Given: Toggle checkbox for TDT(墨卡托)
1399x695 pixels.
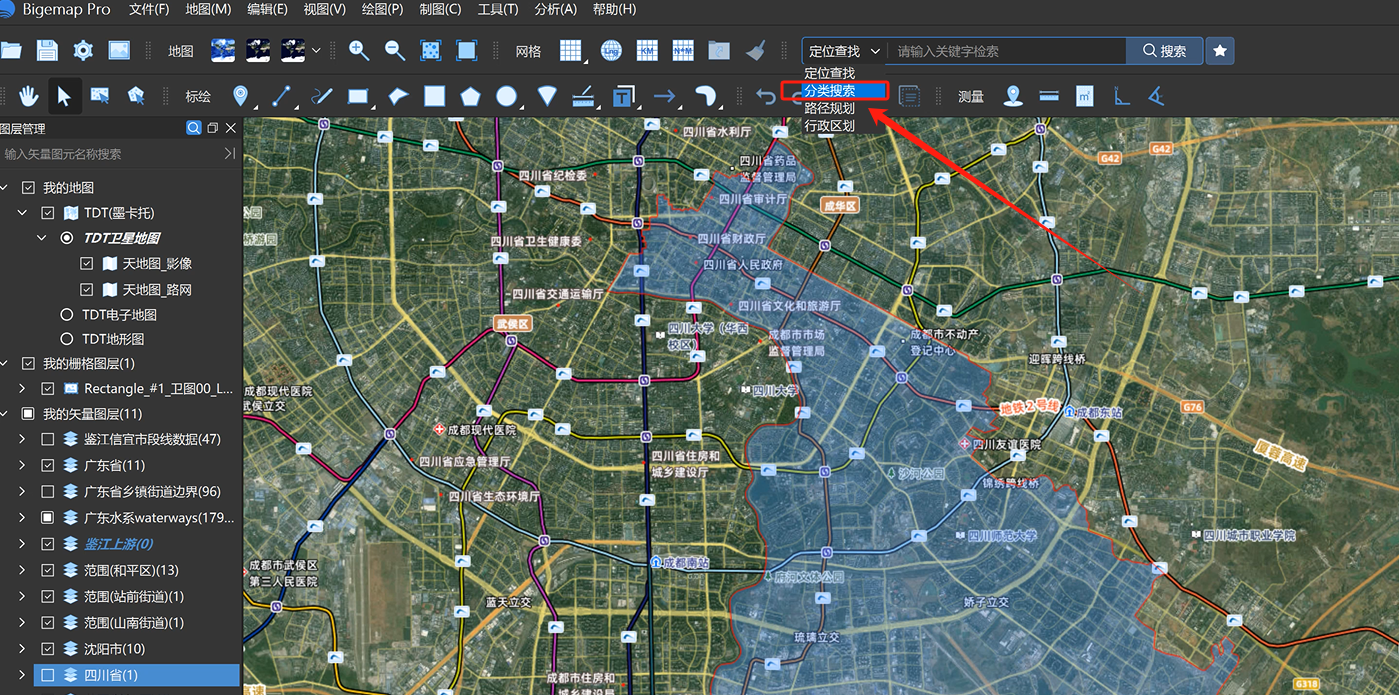Looking at the screenshot, I should pos(48,213).
